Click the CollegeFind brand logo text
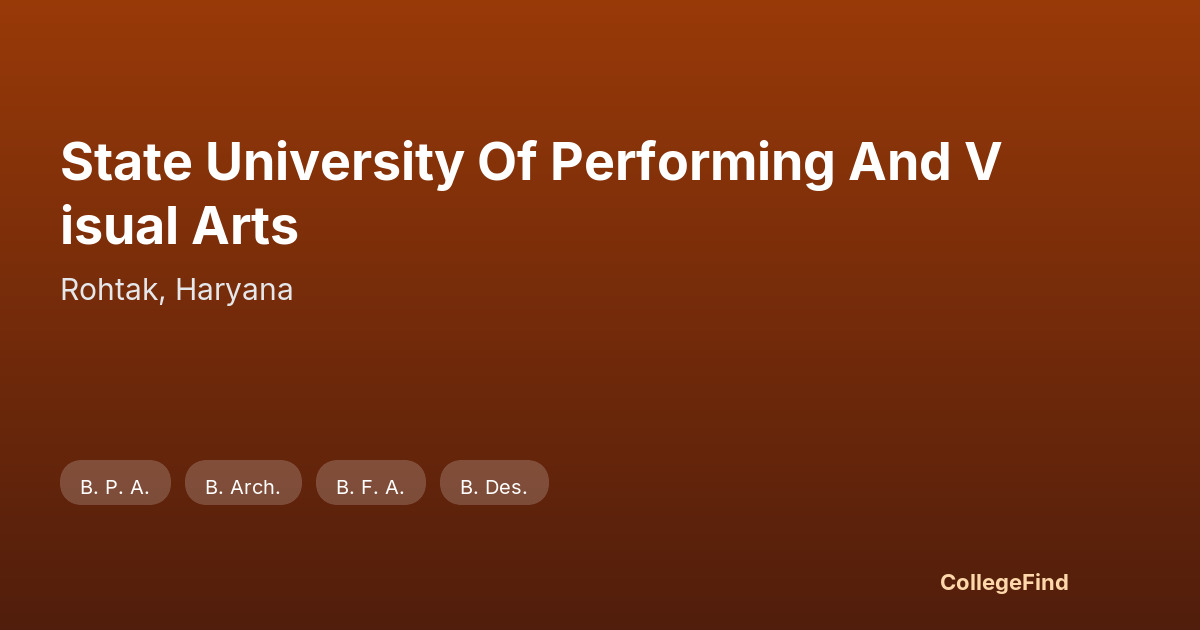Screen dimensions: 1200x630 pos(1004,582)
